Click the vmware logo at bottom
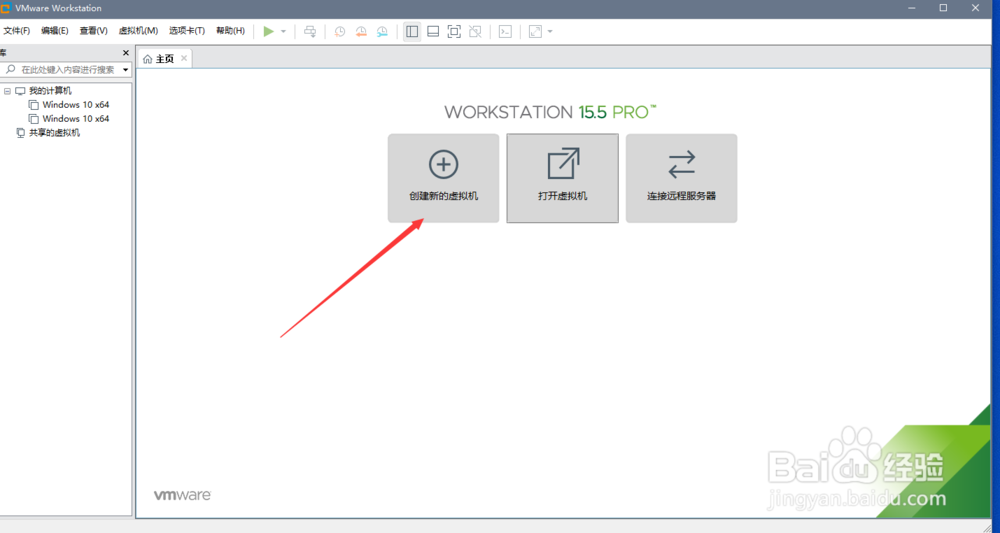 point(182,495)
